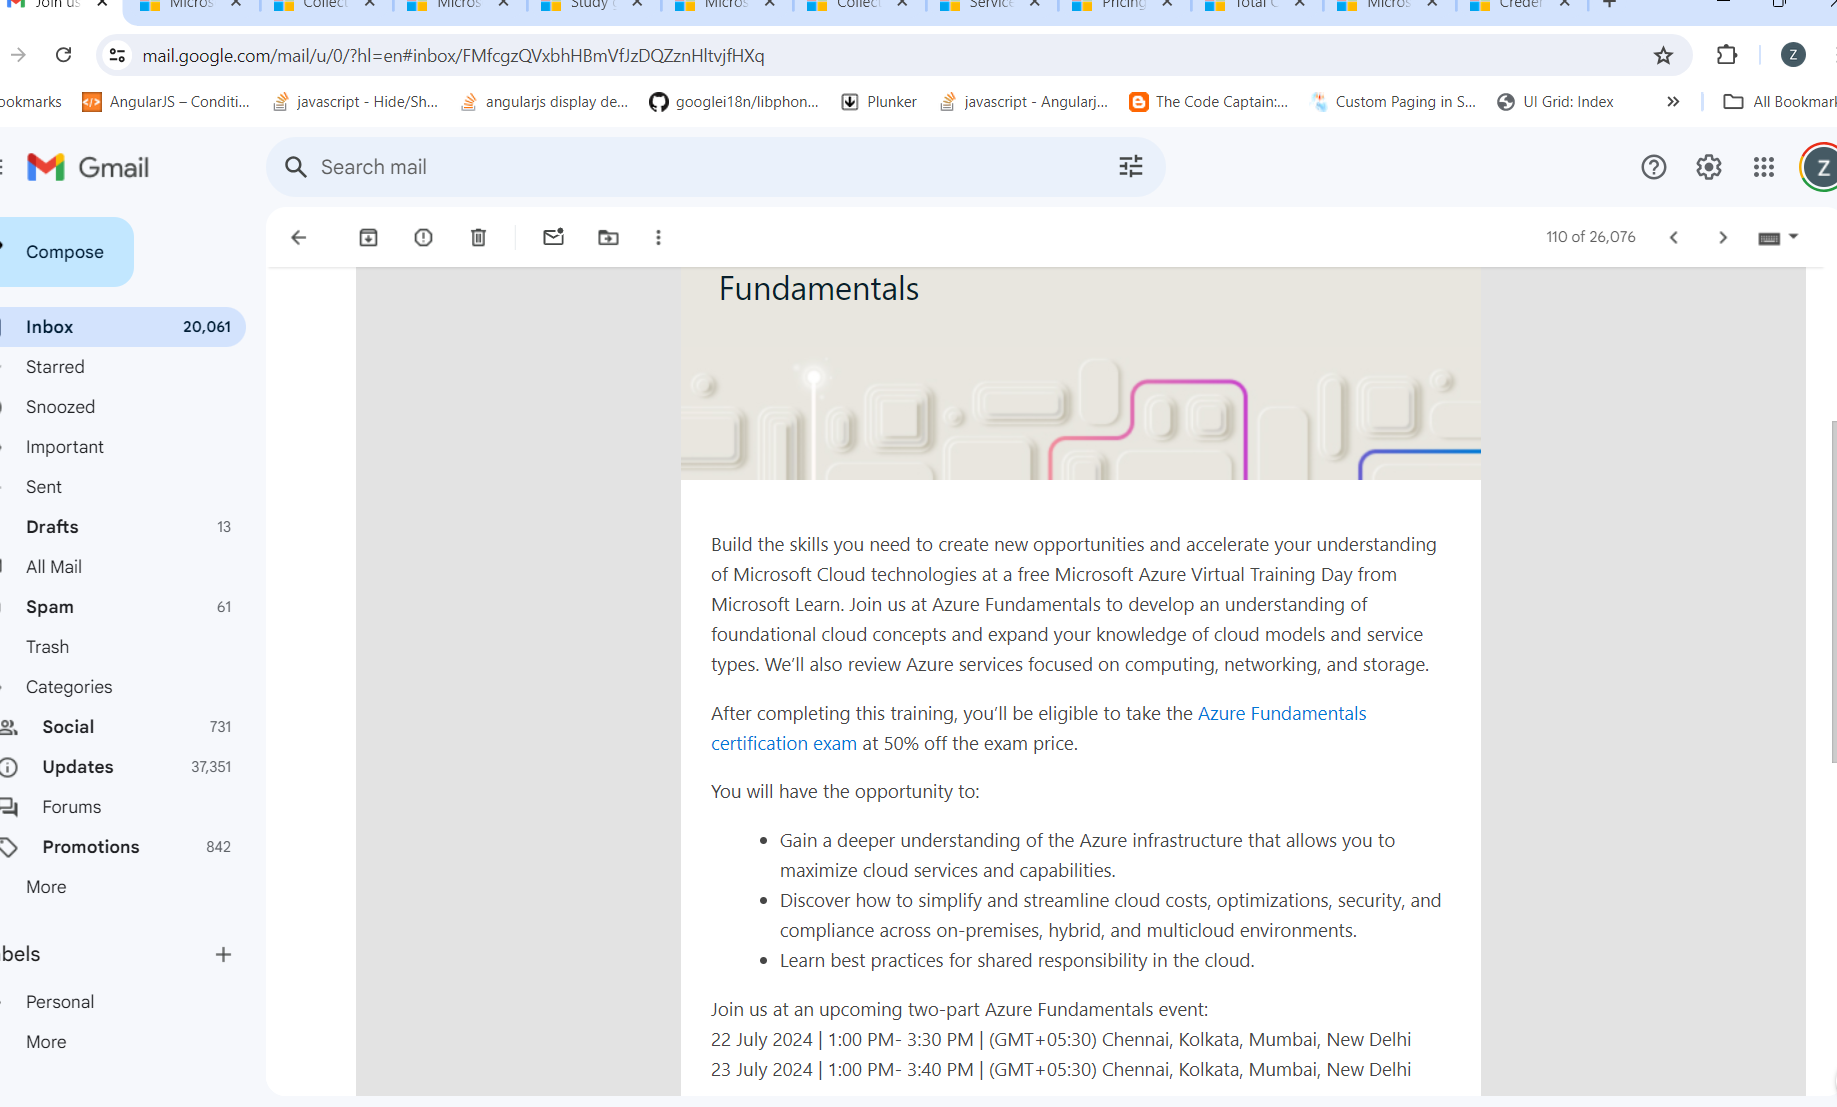Open a new browser tab
The height and width of the screenshot is (1107, 1837).
1610,4
